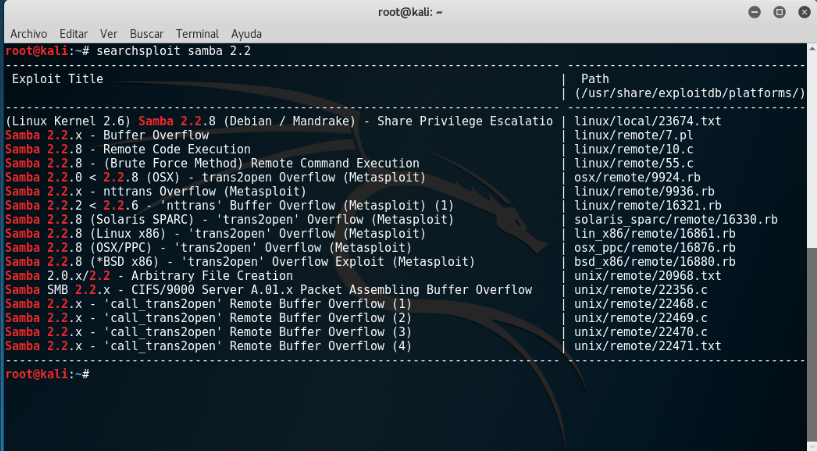Click 'Samba 2.2.8 - Remote Code Execution' title
This screenshot has height=451, width=817.
click(128, 149)
